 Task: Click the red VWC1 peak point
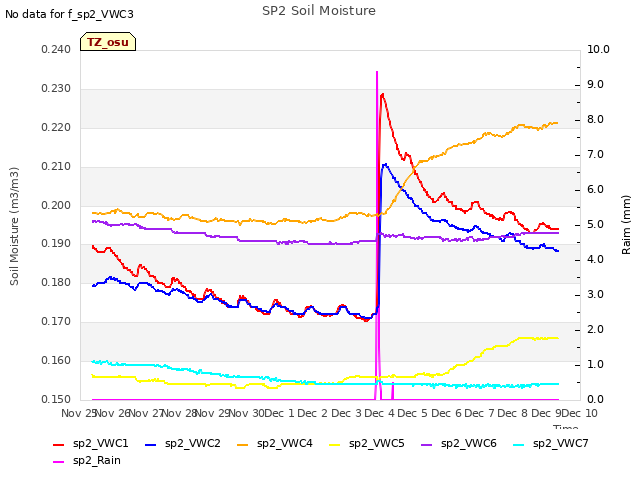coord(382,95)
